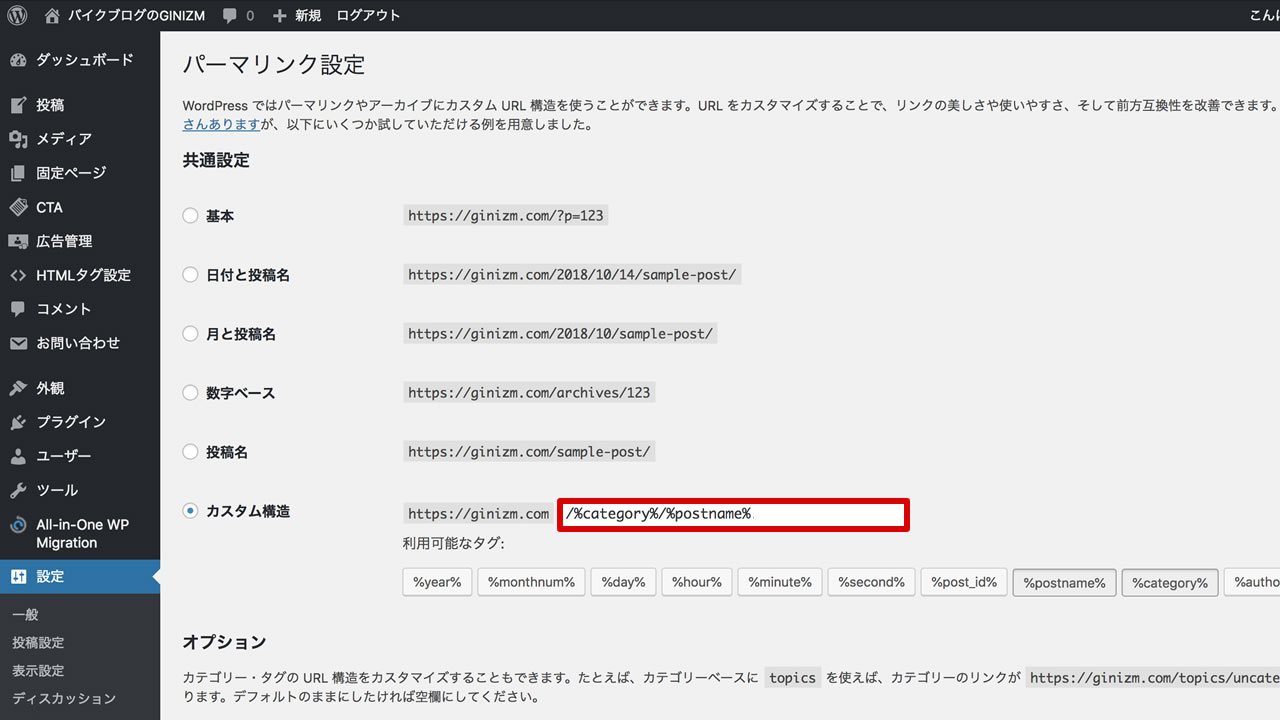Click the ダッシュボード gauge icon
The image size is (1280, 720).
pyautogui.click(x=18, y=60)
